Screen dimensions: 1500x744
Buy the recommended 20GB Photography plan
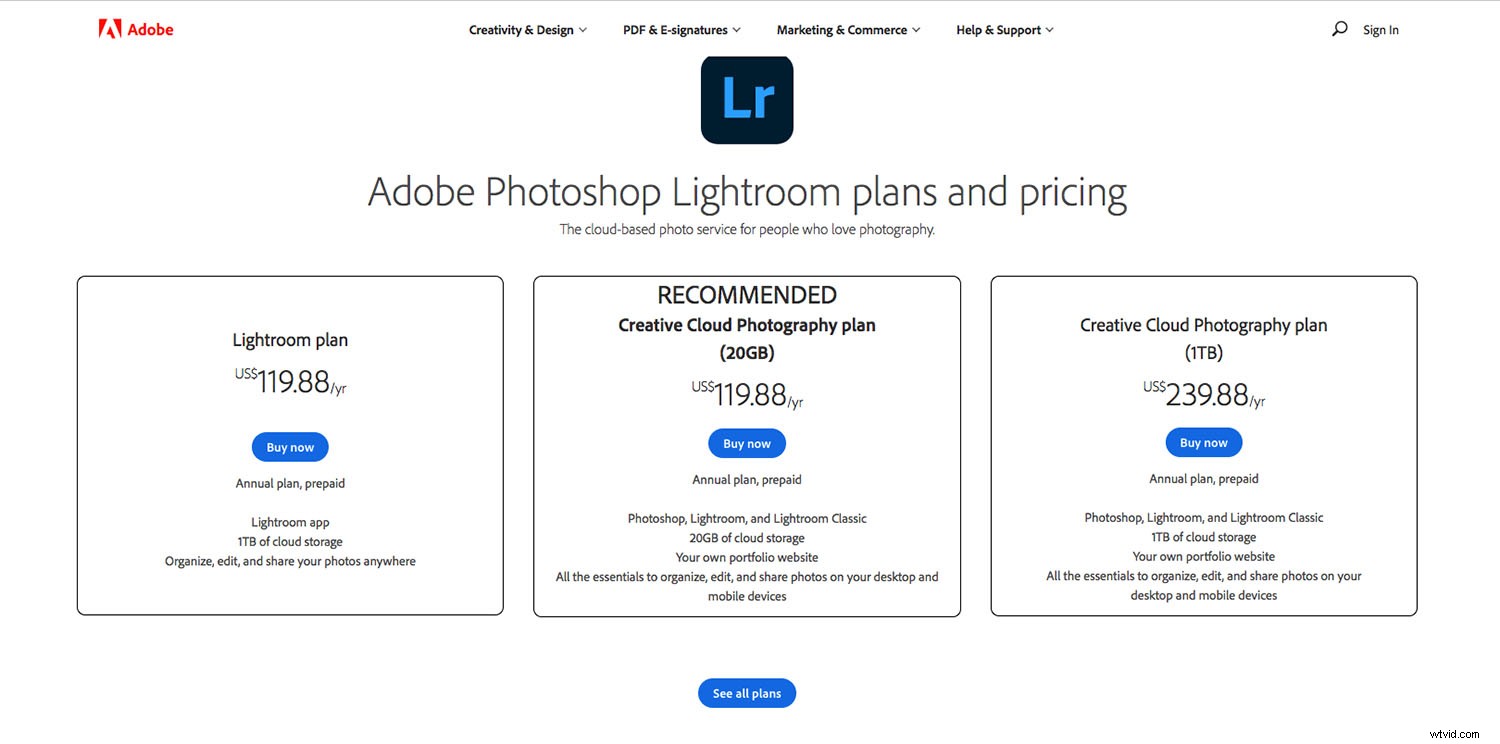747,443
